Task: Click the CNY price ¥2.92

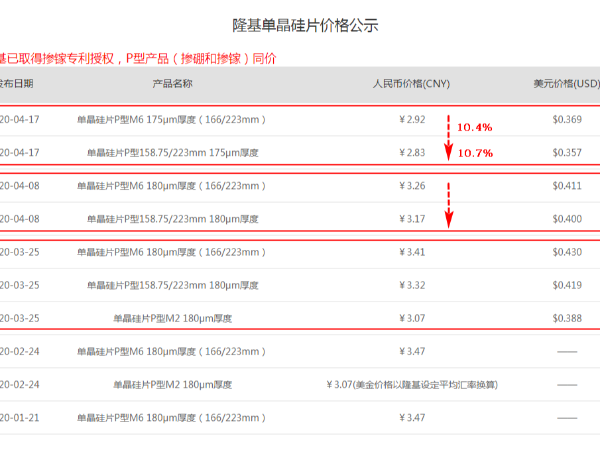Action: coord(412,119)
